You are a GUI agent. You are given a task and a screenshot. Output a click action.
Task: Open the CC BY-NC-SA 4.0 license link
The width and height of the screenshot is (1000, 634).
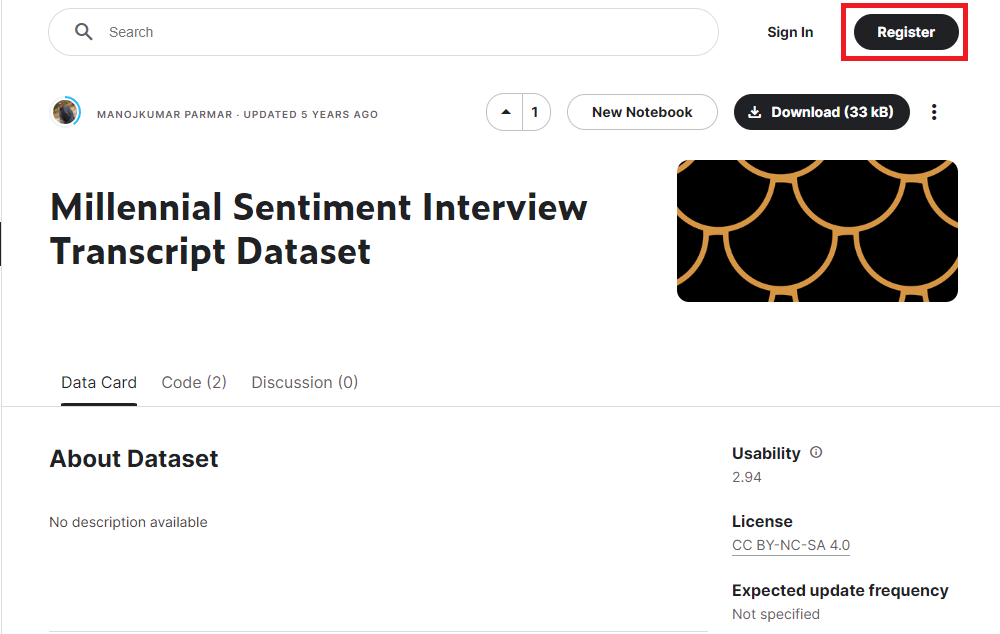point(790,545)
